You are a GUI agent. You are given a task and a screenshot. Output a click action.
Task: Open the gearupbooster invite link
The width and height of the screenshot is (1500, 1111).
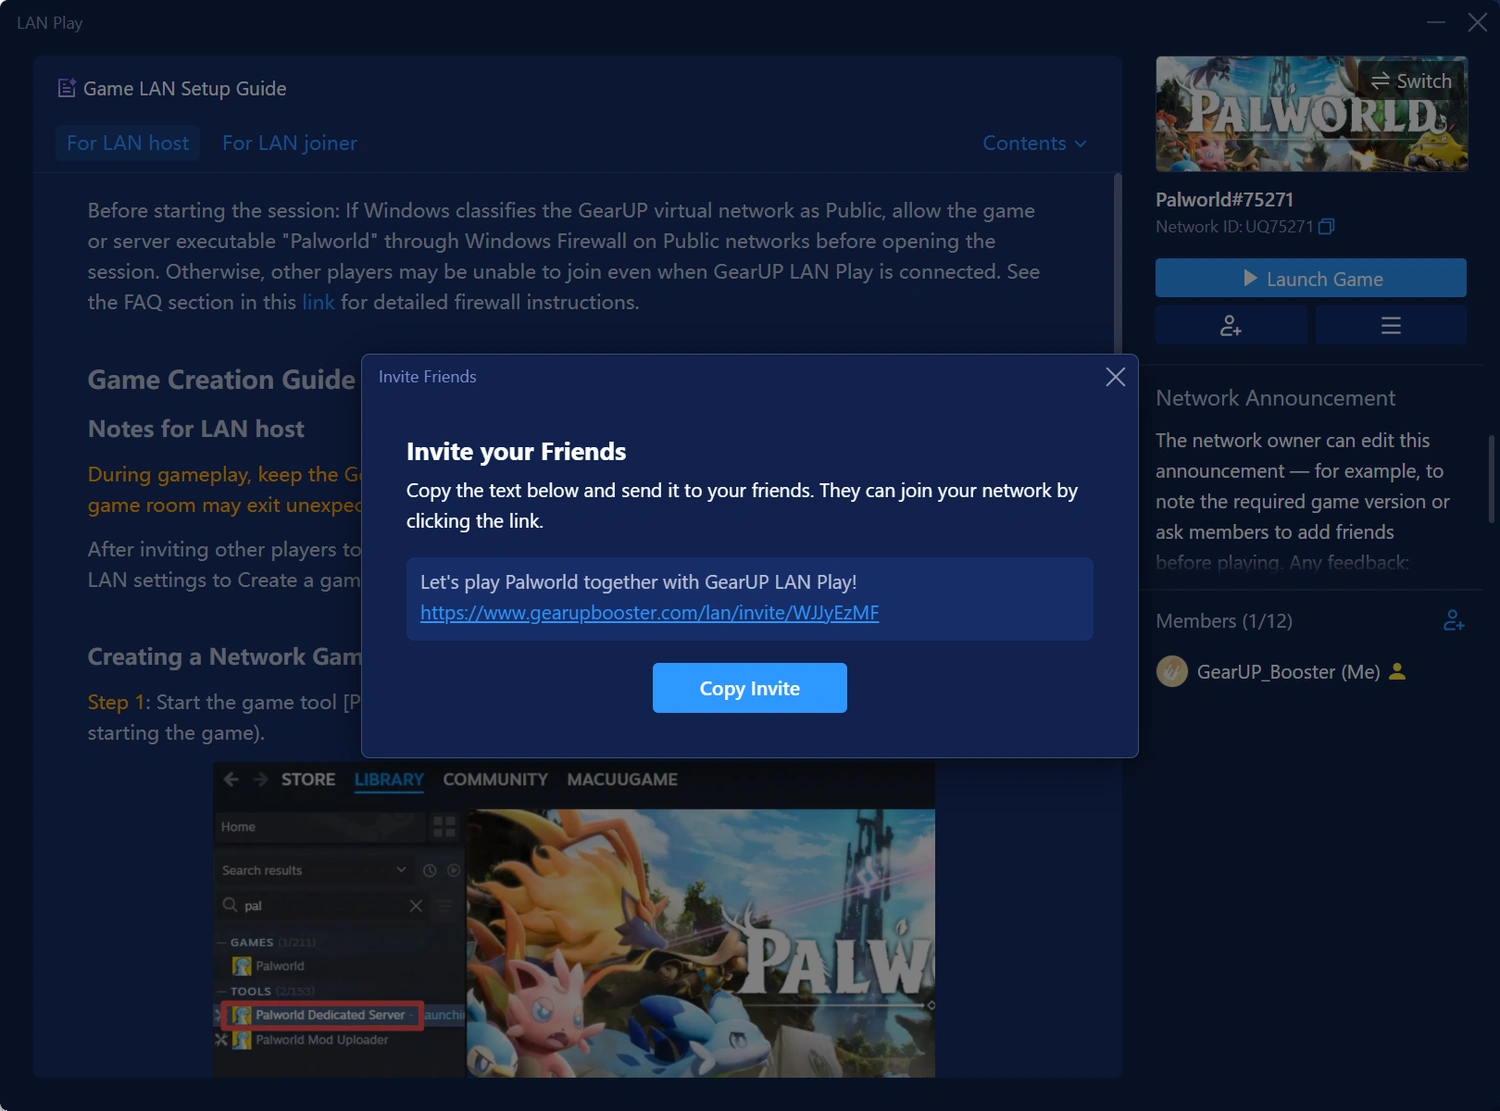(x=649, y=612)
